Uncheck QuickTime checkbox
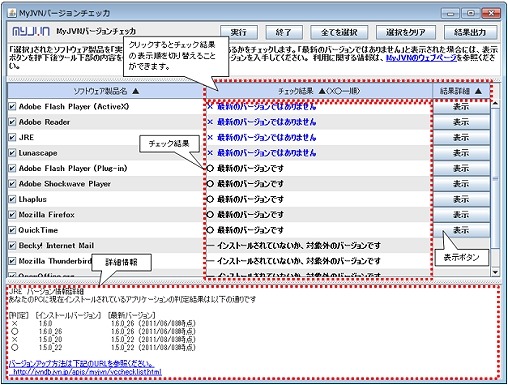 coord(12,230)
